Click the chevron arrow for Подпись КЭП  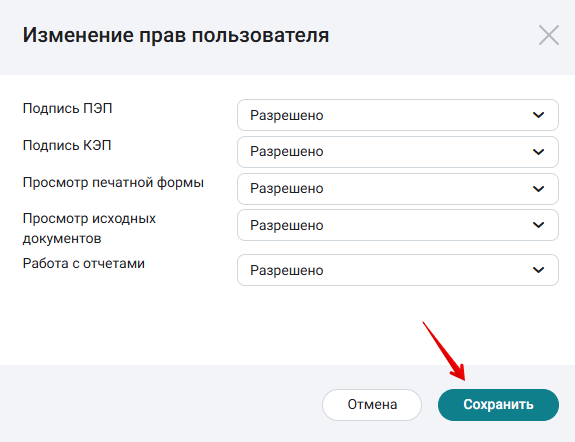coord(538,152)
